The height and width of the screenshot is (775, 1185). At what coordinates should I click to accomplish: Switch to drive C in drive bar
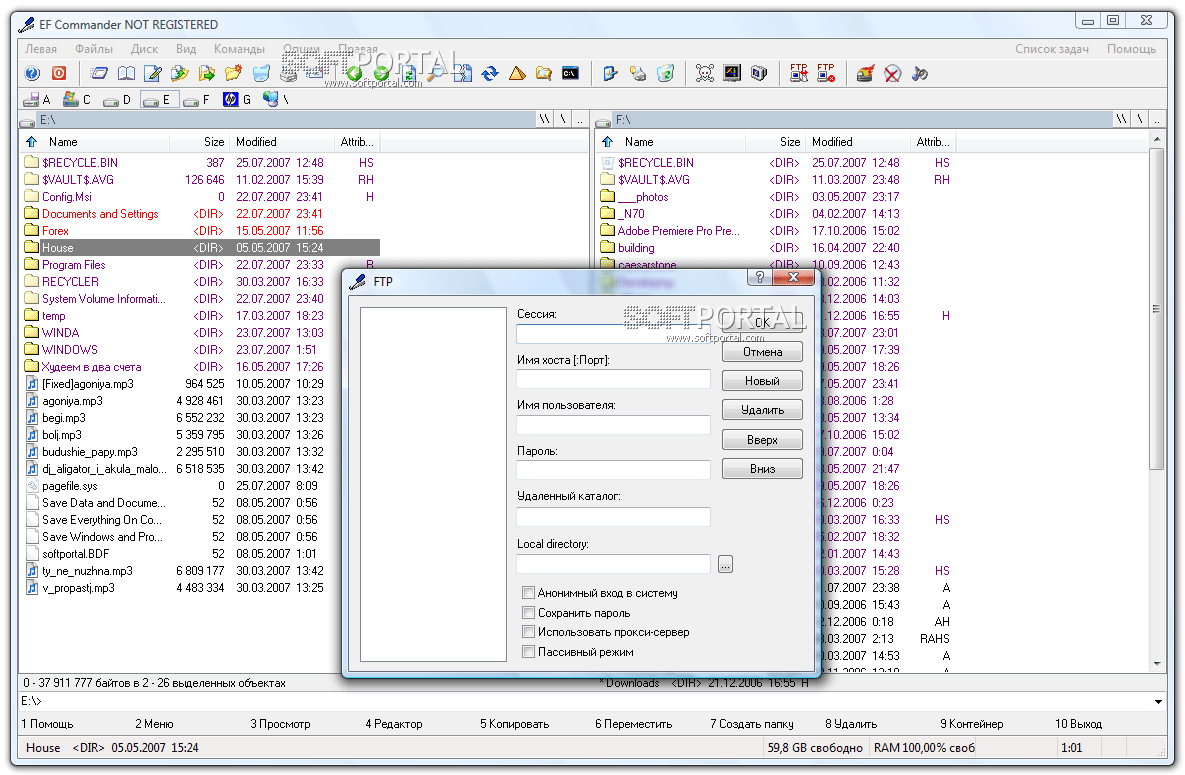(77, 99)
